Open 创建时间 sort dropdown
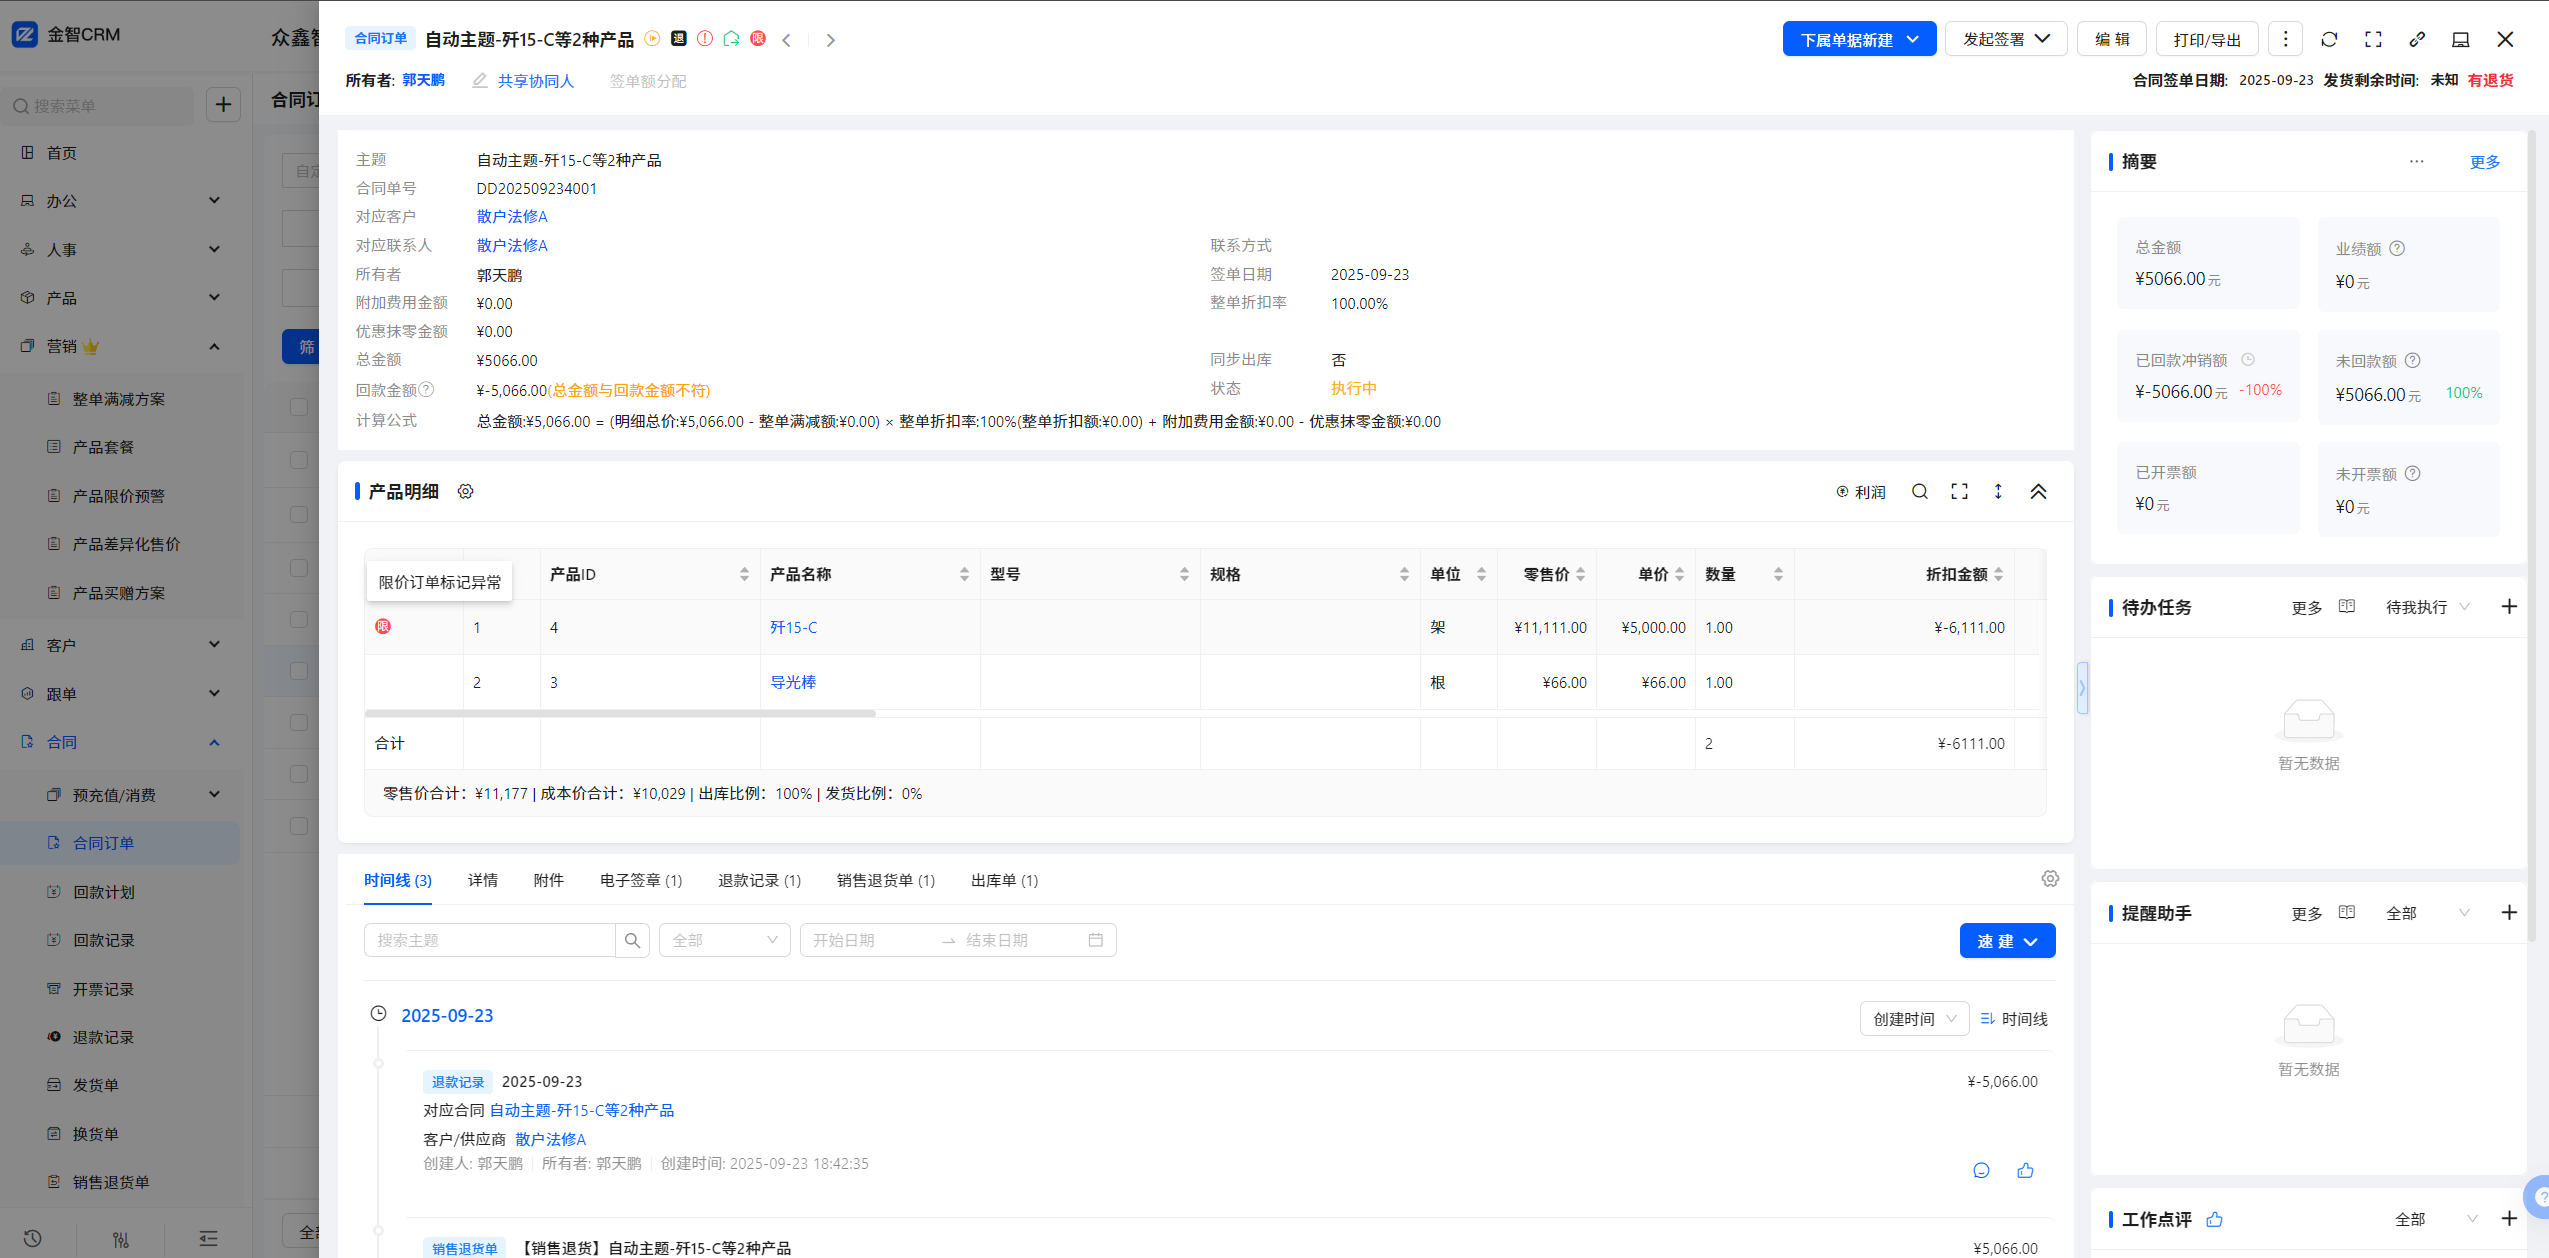 click(x=1913, y=1018)
